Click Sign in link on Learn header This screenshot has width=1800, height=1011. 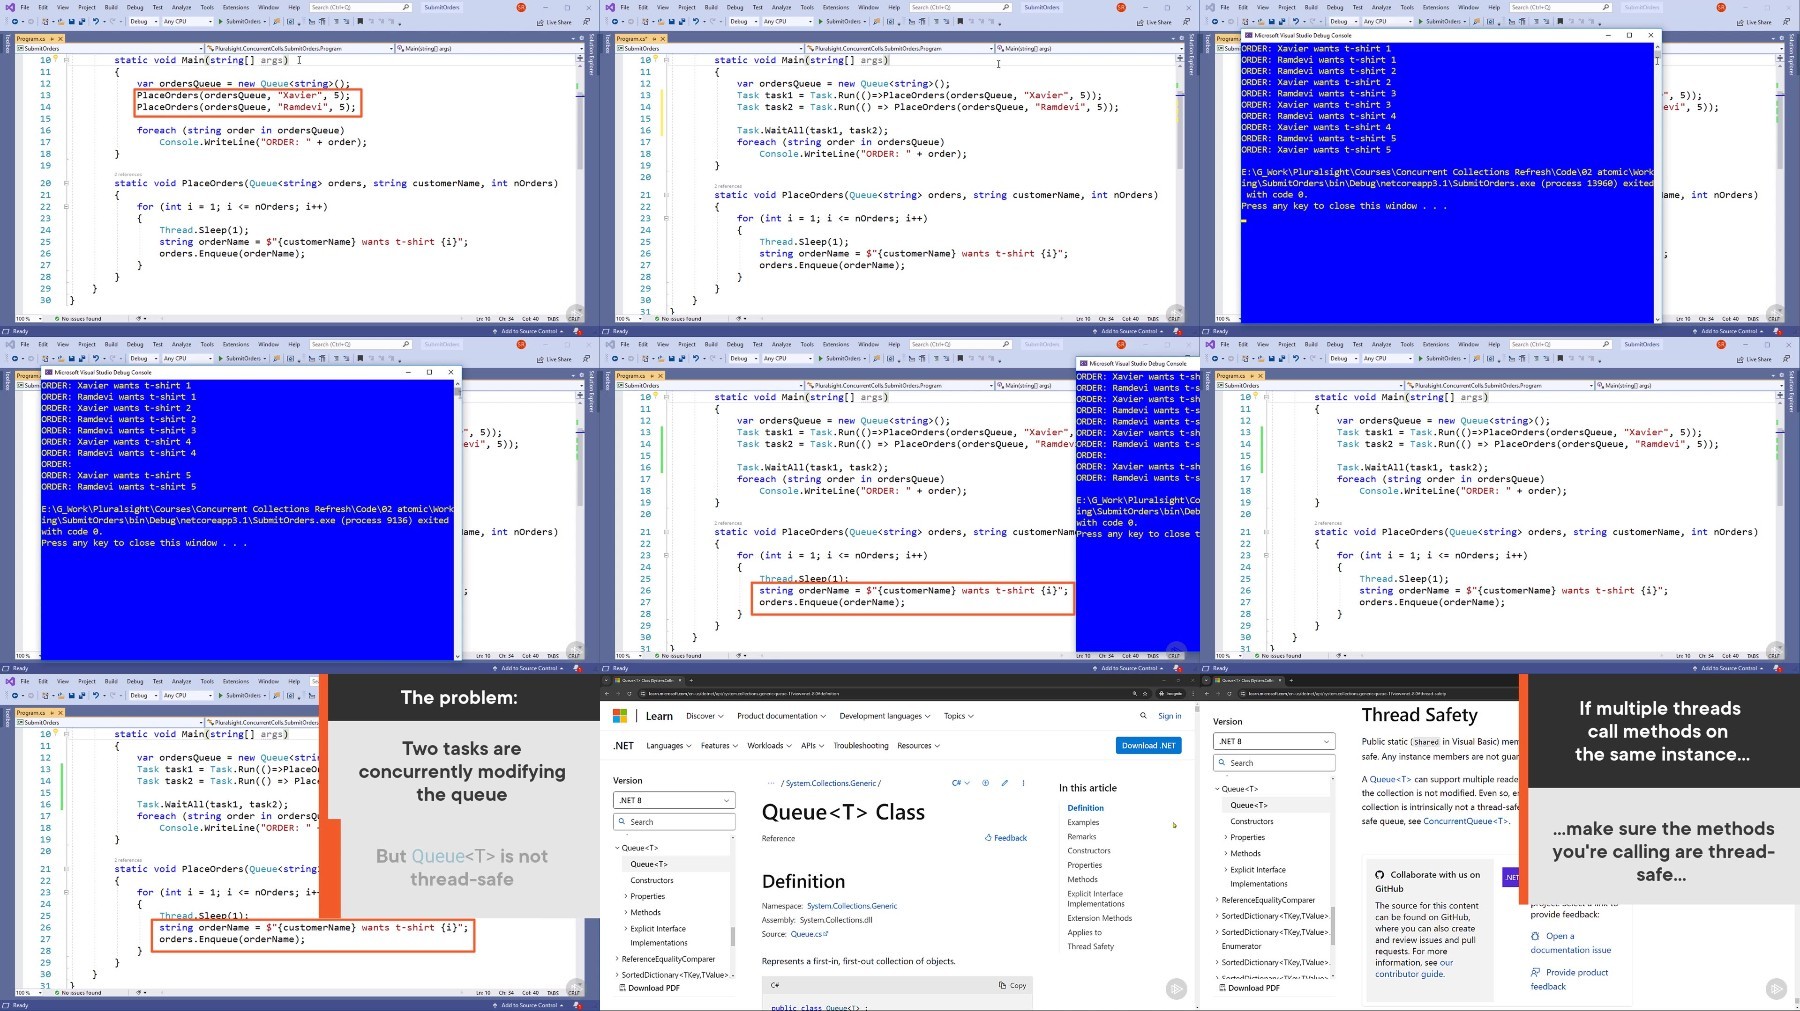pyautogui.click(x=1170, y=716)
